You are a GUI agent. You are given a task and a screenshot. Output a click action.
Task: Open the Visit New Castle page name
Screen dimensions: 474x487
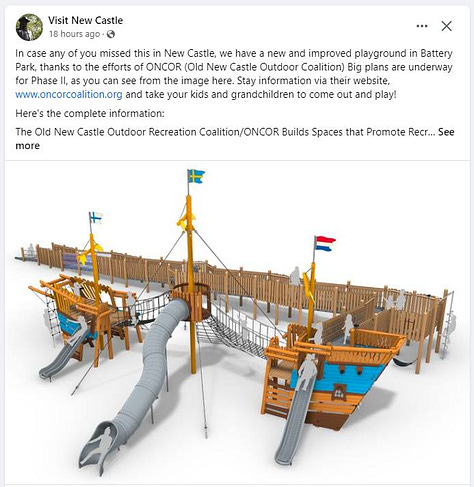tap(85, 20)
